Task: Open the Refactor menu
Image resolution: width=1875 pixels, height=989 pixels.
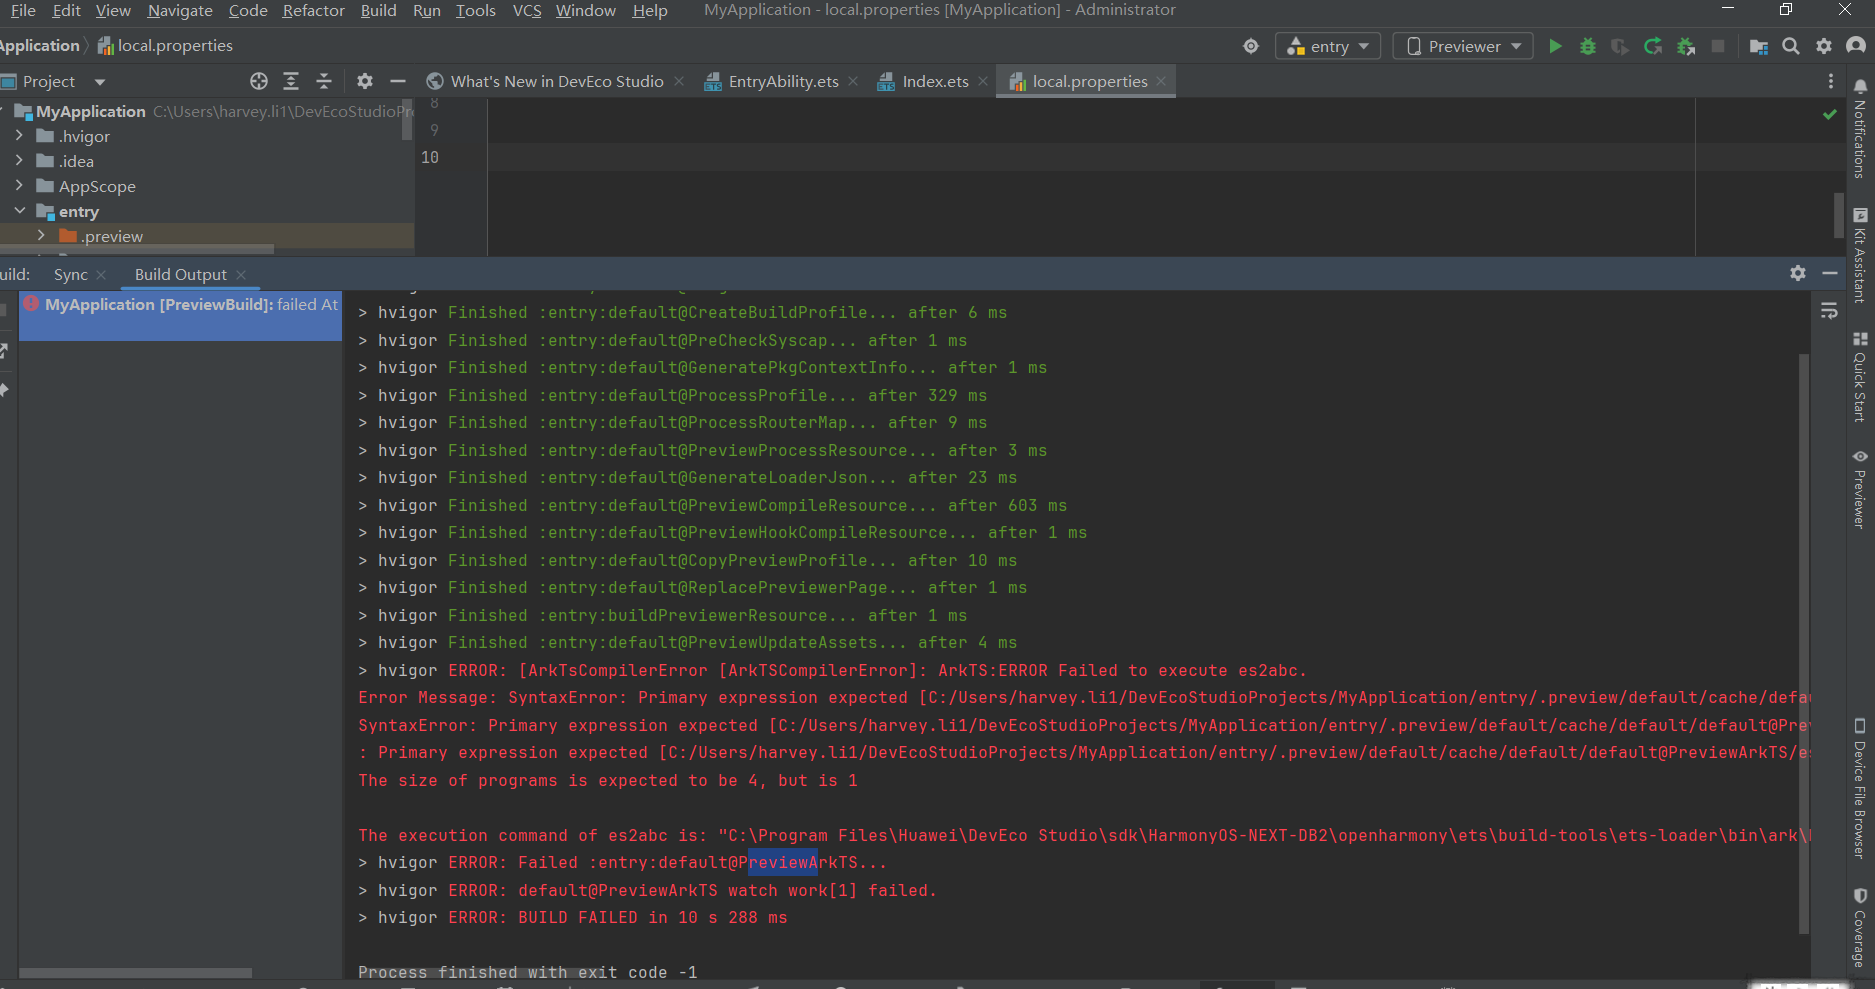Action: click(x=313, y=10)
